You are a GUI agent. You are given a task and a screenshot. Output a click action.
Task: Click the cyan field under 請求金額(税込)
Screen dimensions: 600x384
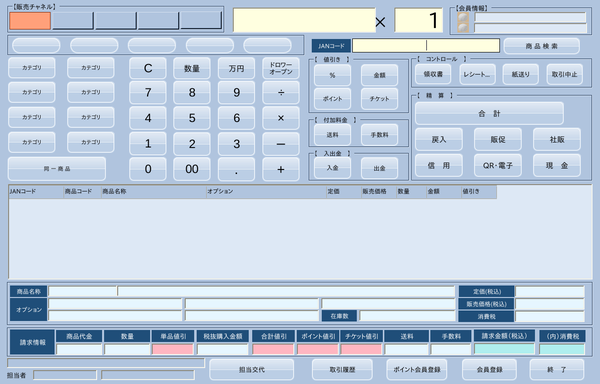(x=504, y=349)
